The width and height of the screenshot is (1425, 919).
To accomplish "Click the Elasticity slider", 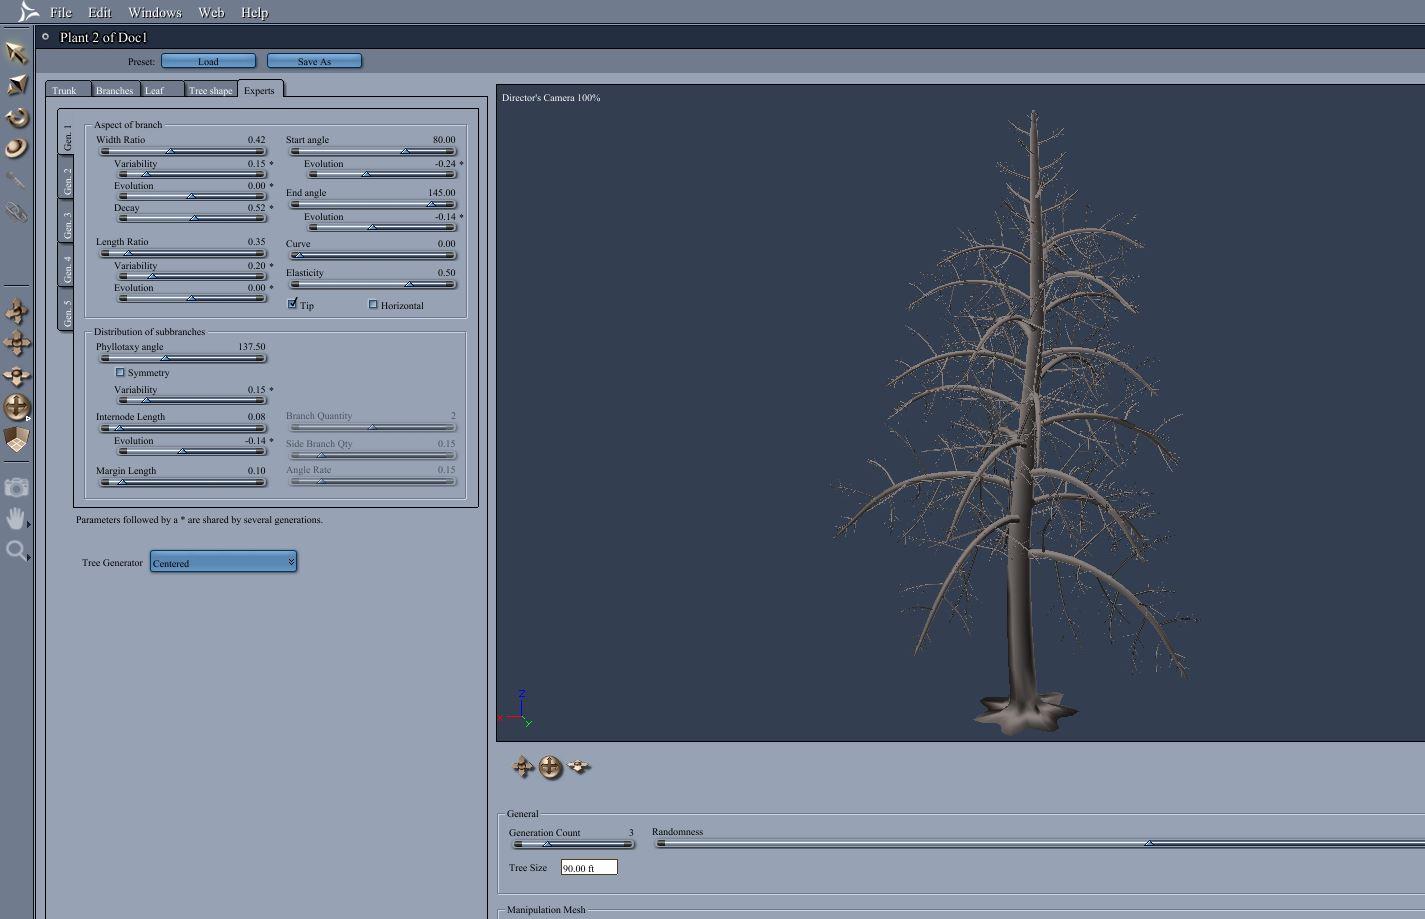I will (x=373, y=284).
